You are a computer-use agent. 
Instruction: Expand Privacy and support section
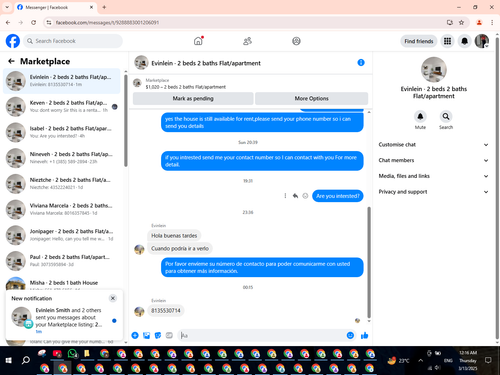coord(433,192)
